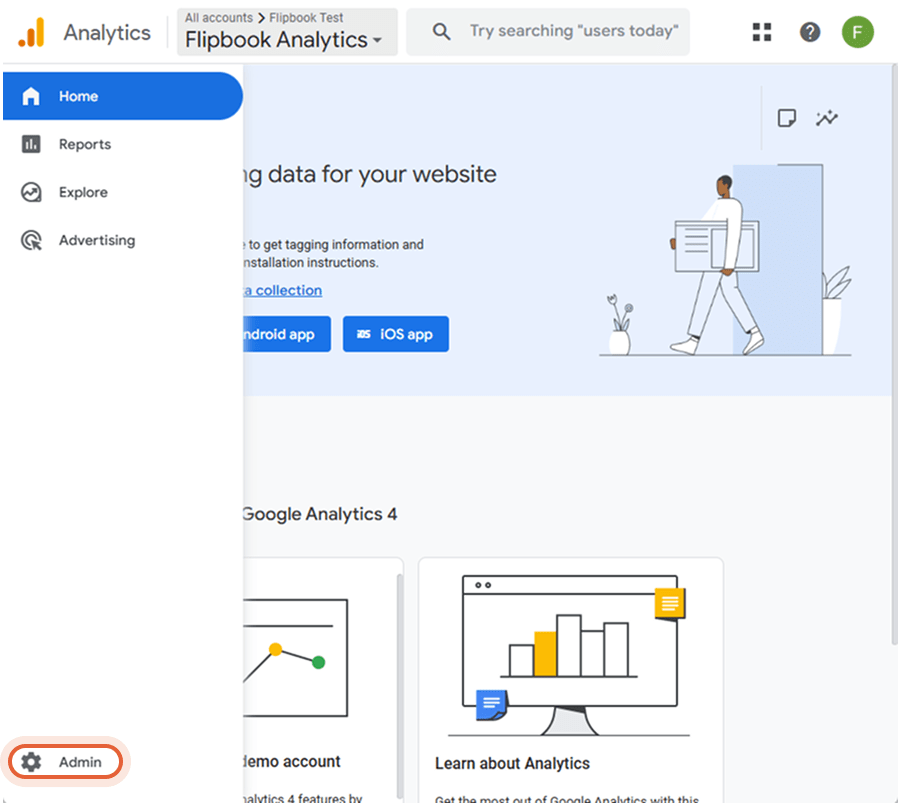Screen dimensions: 898x803
Task: Click the Google Analytics 4 section heading
Action: (320, 514)
